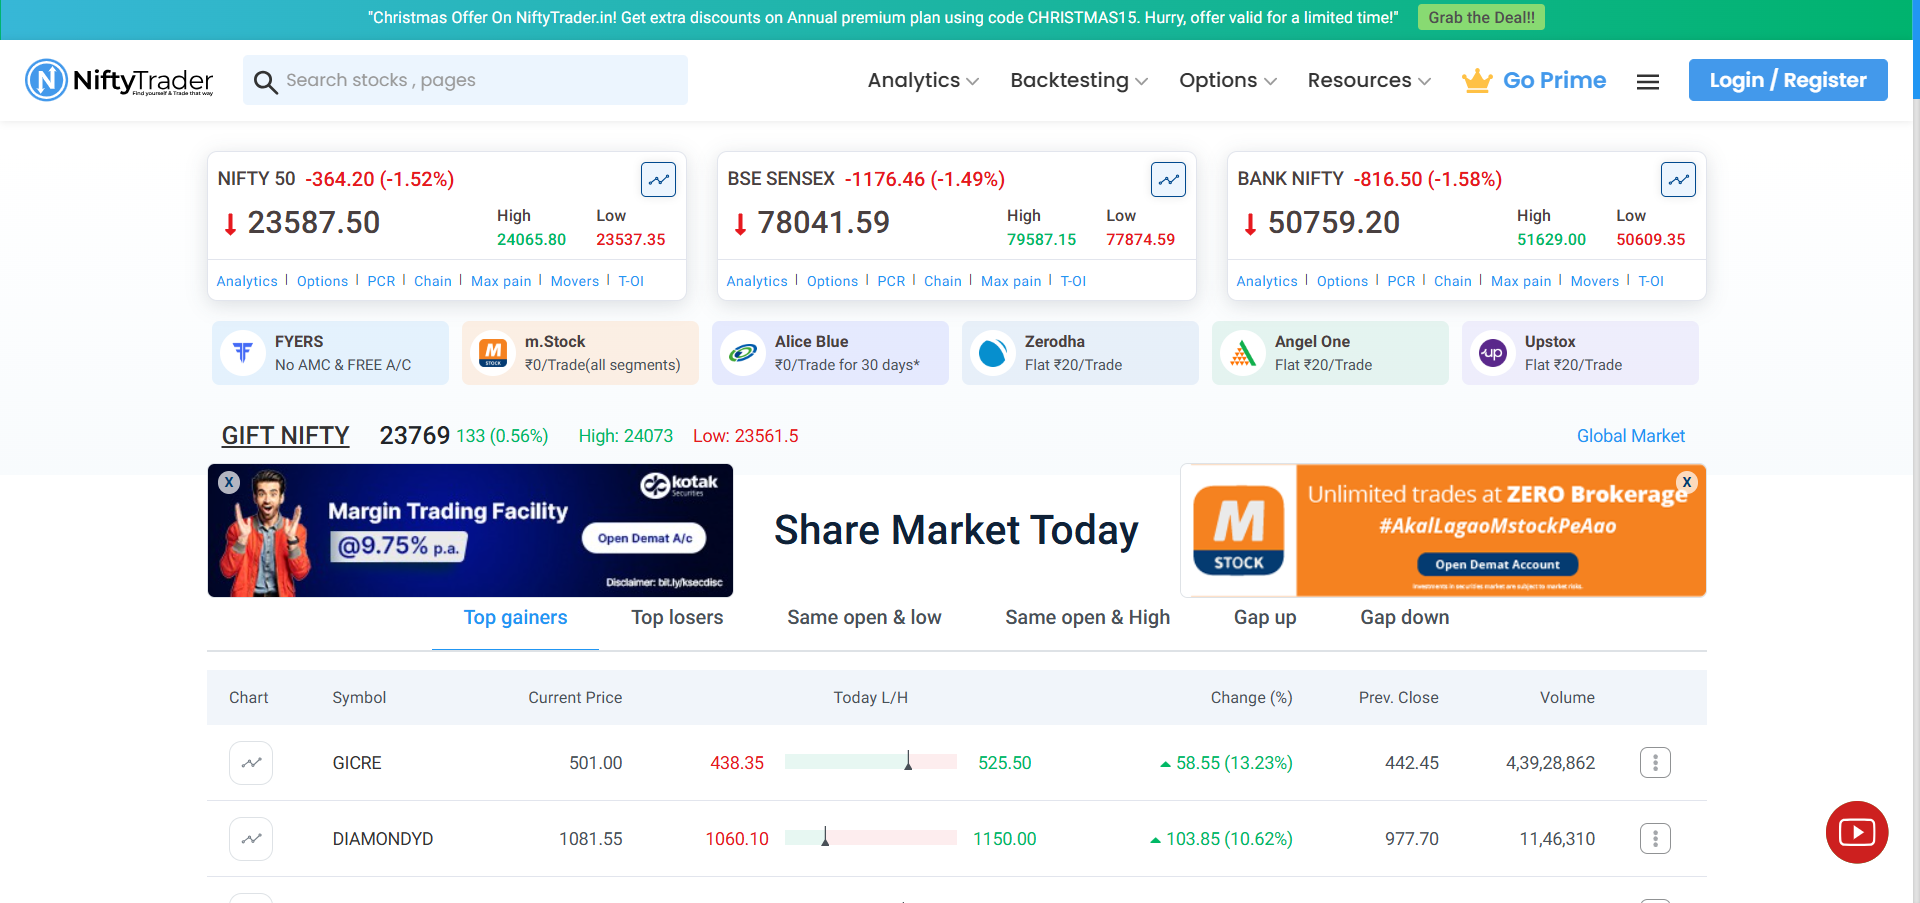This screenshot has height=903, width=1920.
Task: Click Open Demat Account in m.Stock ad
Action: pyautogui.click(x=1497, y=565)
